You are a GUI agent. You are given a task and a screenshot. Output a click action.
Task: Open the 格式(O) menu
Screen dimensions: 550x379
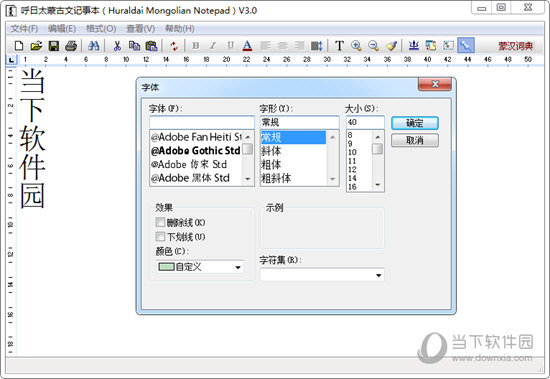[x=101, y=29]
